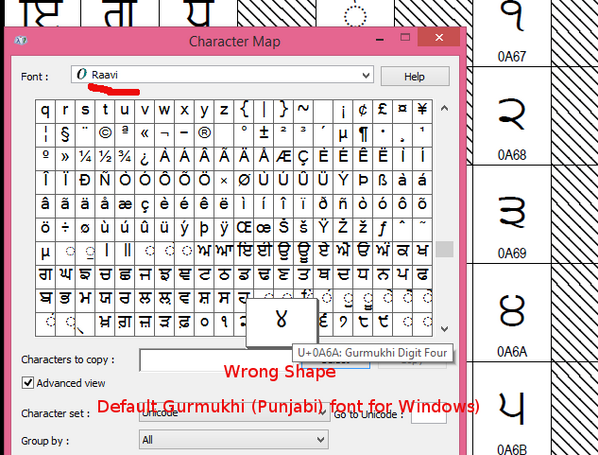Open the Font dropdown showing Raavi
The height and width of the screenshot is (455, 598).
pos(222,74)
